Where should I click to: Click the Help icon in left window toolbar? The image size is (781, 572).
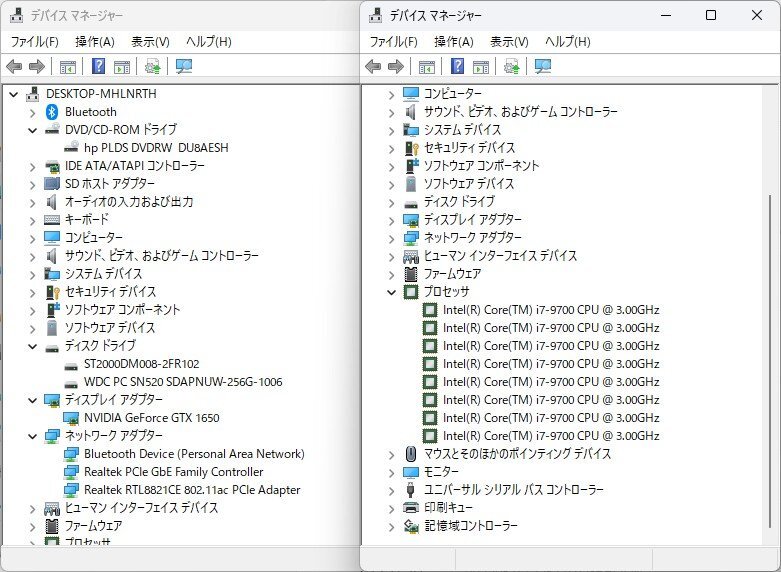pyautogui.click(x=99, y=67)
